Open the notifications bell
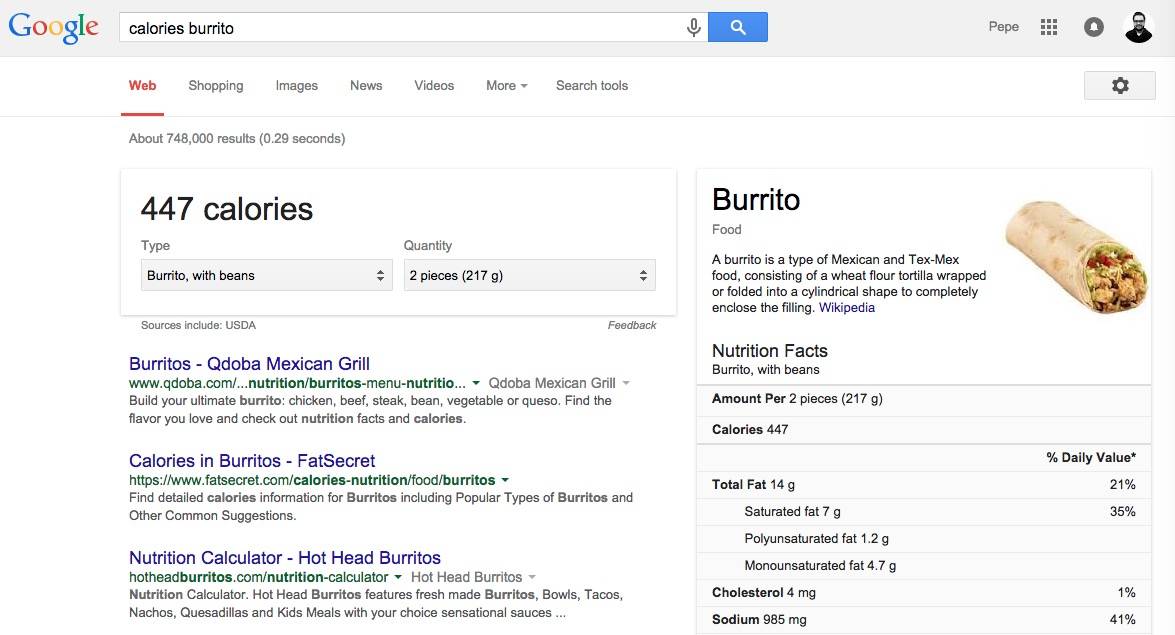Image resolution: width=1175 pixels, height=635 pixels. point(1093,27)
